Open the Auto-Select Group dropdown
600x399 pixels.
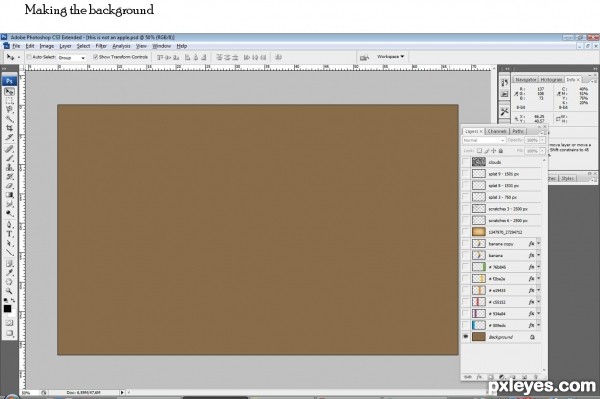pyautogui.click(x=72, y=57)
